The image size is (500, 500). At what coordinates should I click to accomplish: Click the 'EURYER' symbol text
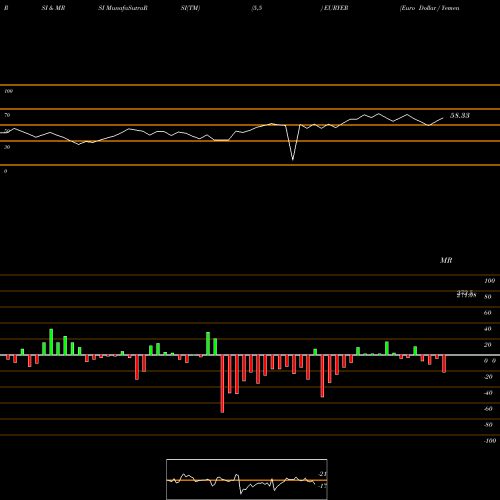tap(335, 8)
